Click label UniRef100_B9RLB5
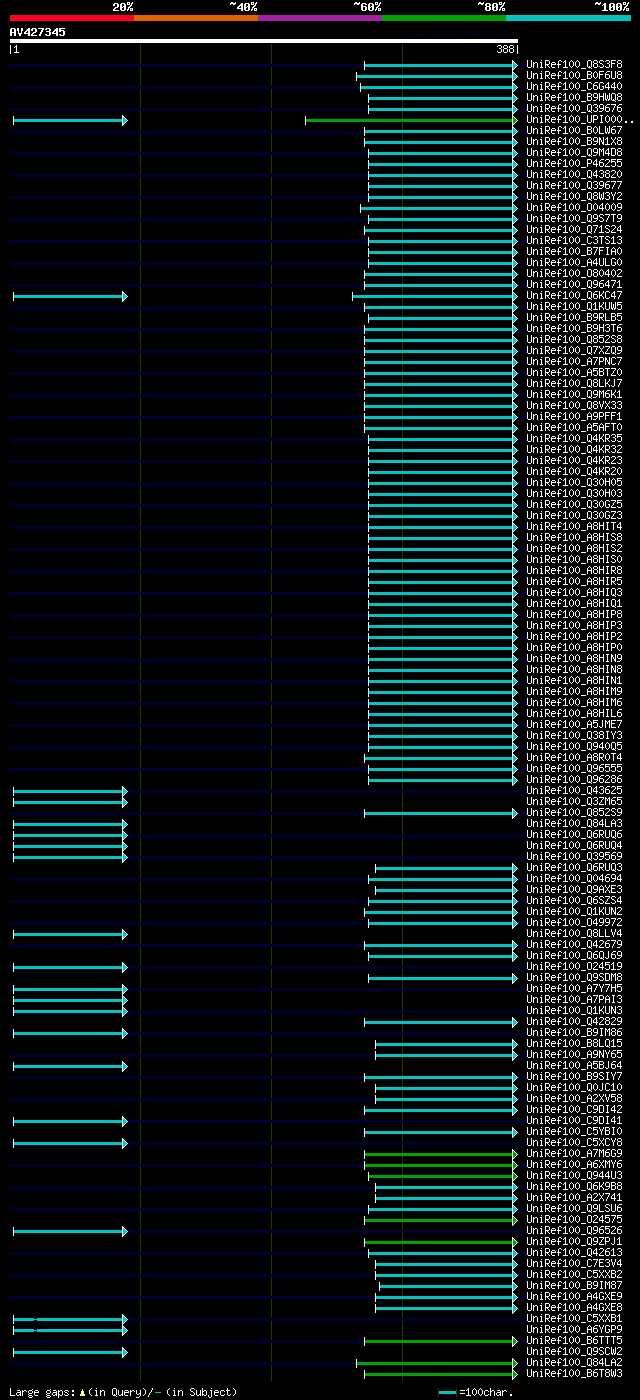Viewport: 640px width, 1400px height. pyautogui.click(x=574, y=317)
